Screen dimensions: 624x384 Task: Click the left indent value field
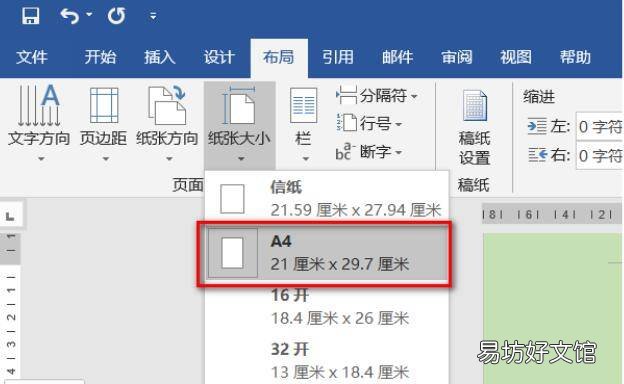(x=599, y=127)
